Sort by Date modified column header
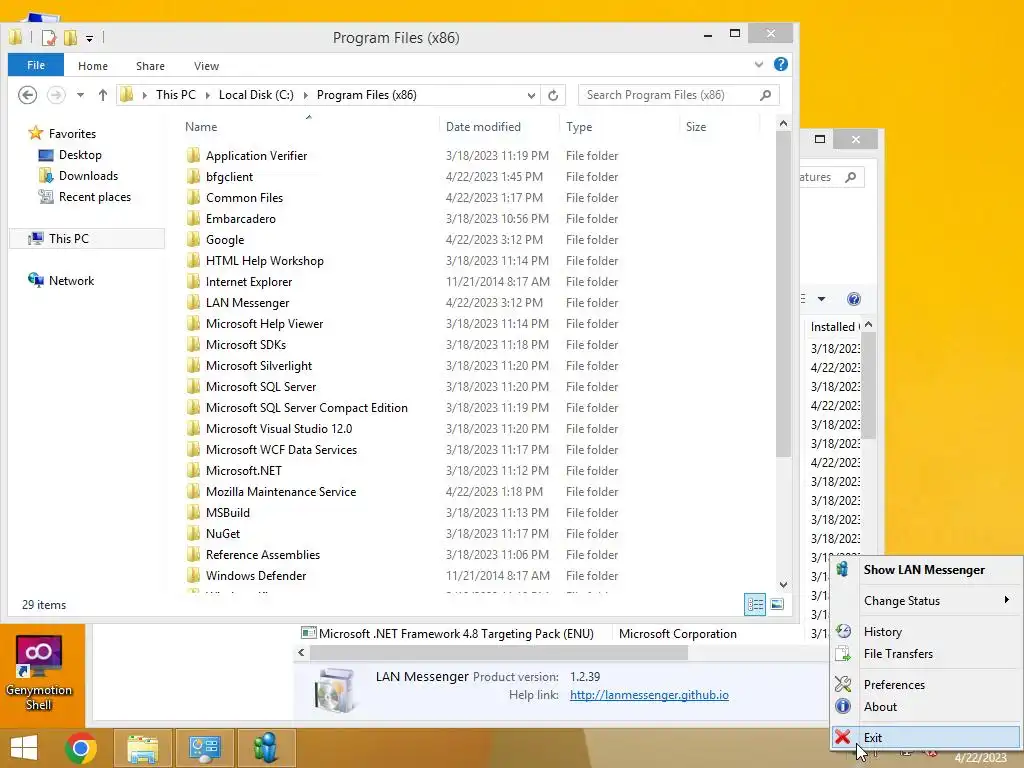This screenshot has height=768, width=1024. point(500,127)
